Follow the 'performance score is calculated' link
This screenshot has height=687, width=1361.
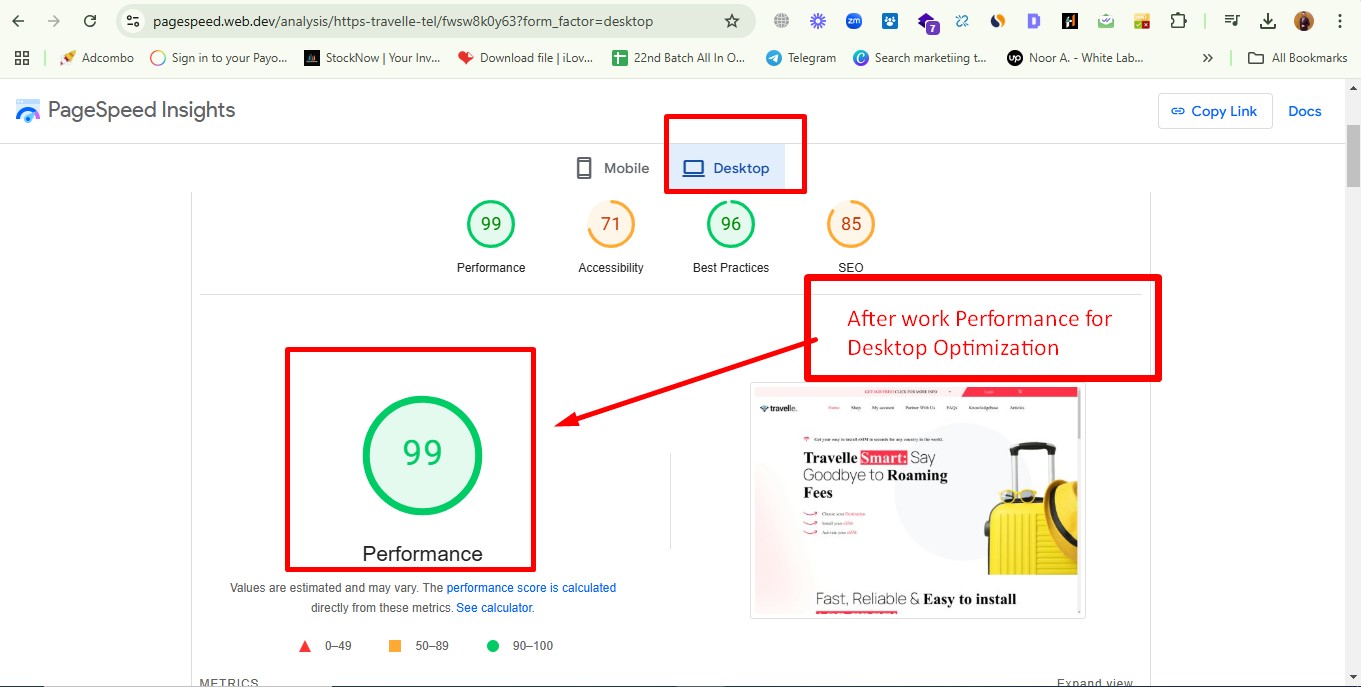531,588
